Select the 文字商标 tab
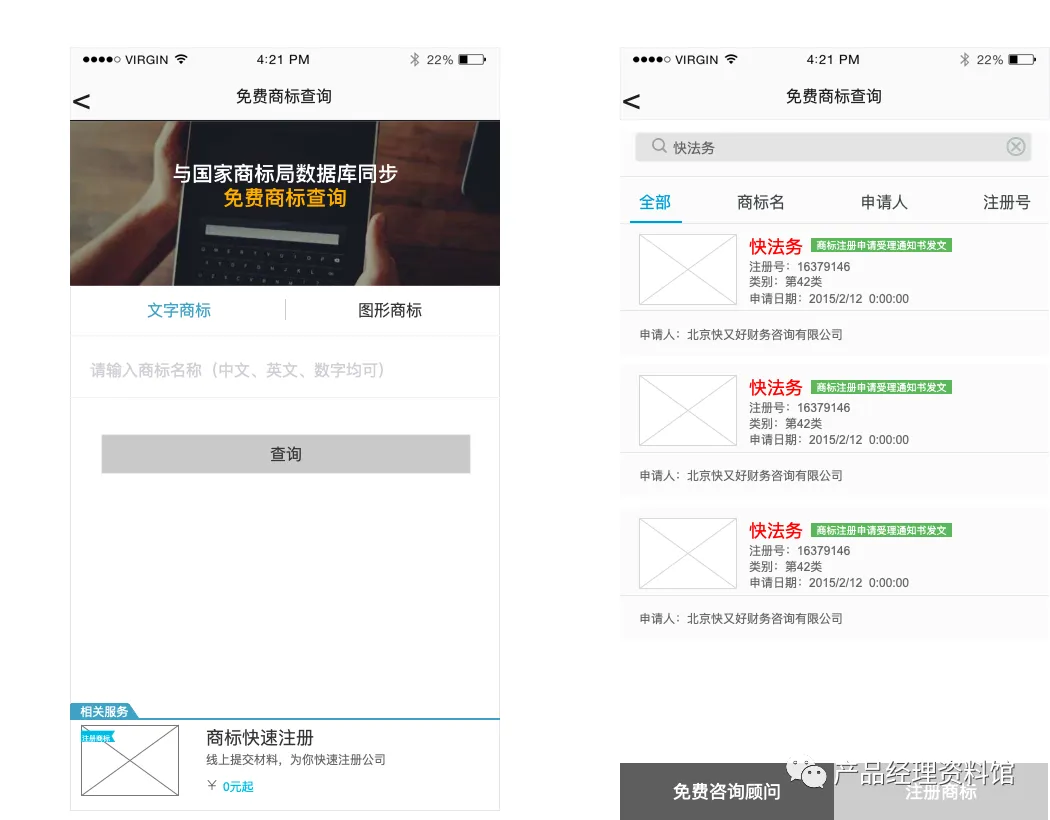Viewport: 1050px width, 820px height. click(179, 310)
